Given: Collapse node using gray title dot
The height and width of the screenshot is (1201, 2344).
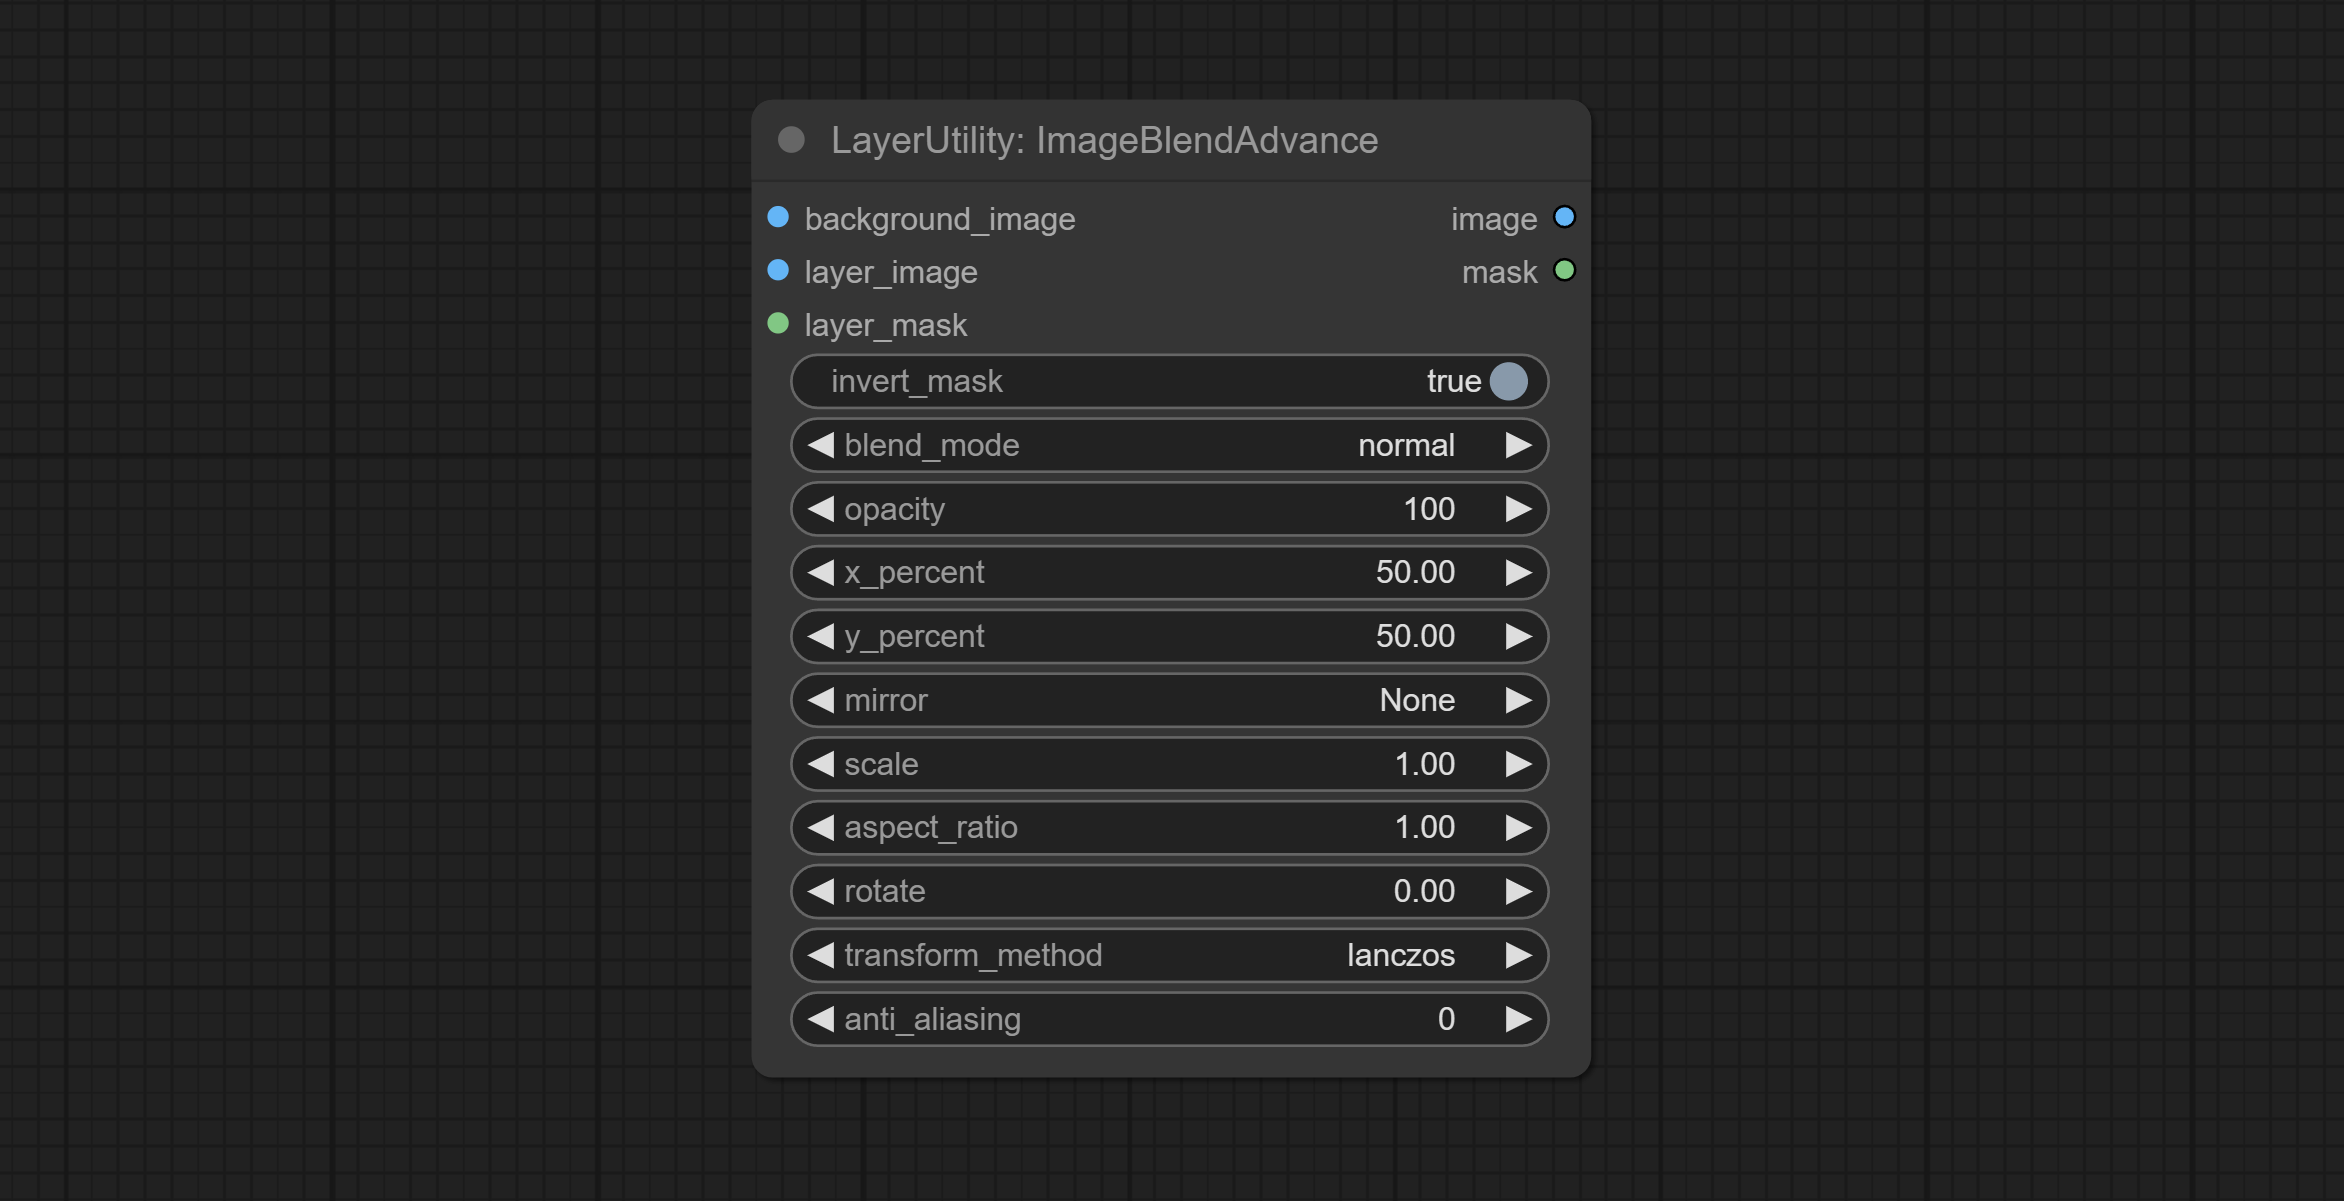Looking at the screenshot, I should pos(791,140).
